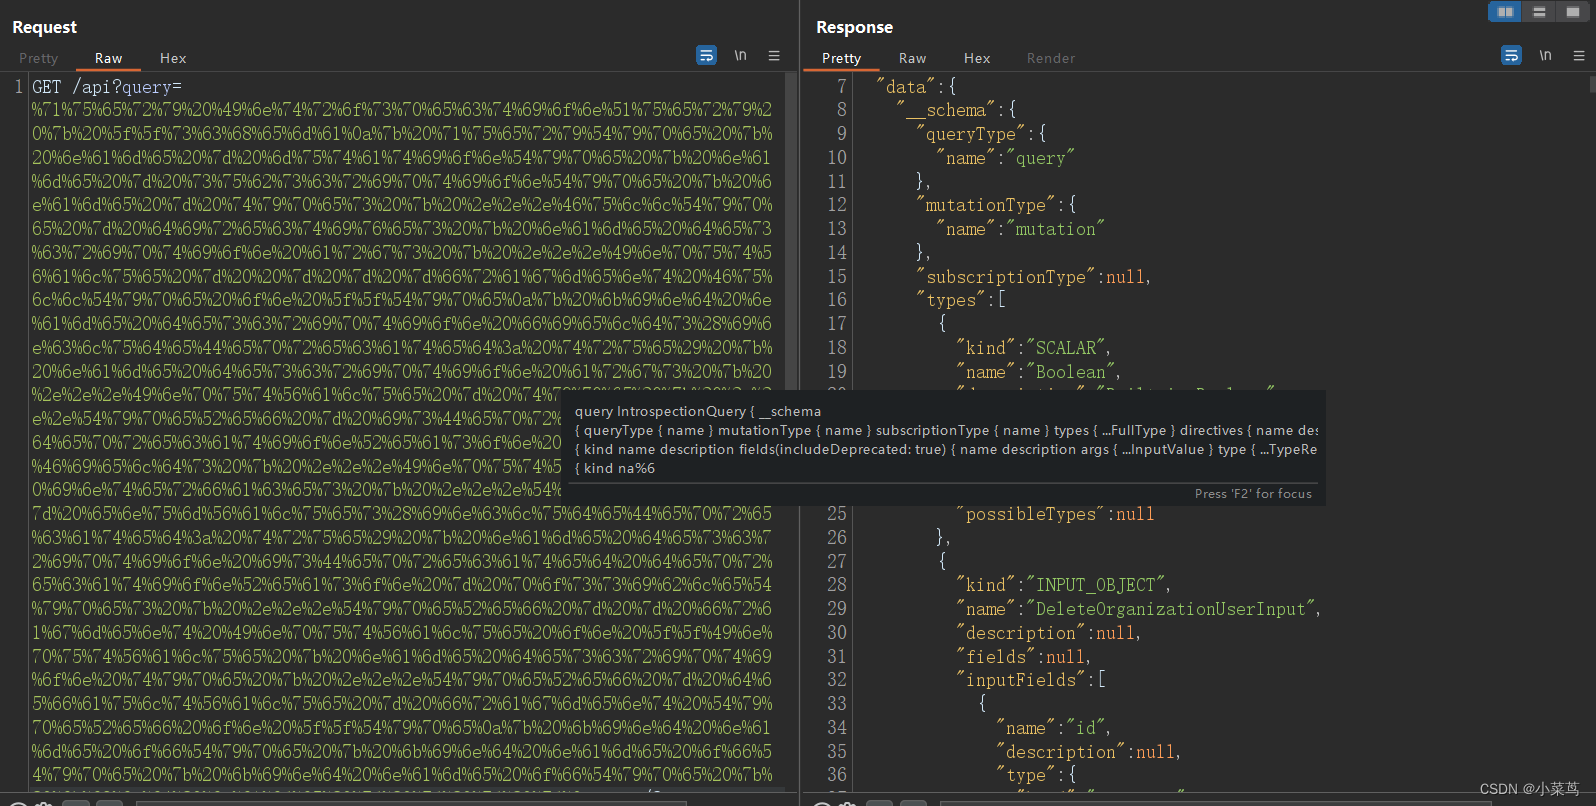Click "description":null on response line 35
Screen dimensions: 1596x806
(x=1088, y=752)
